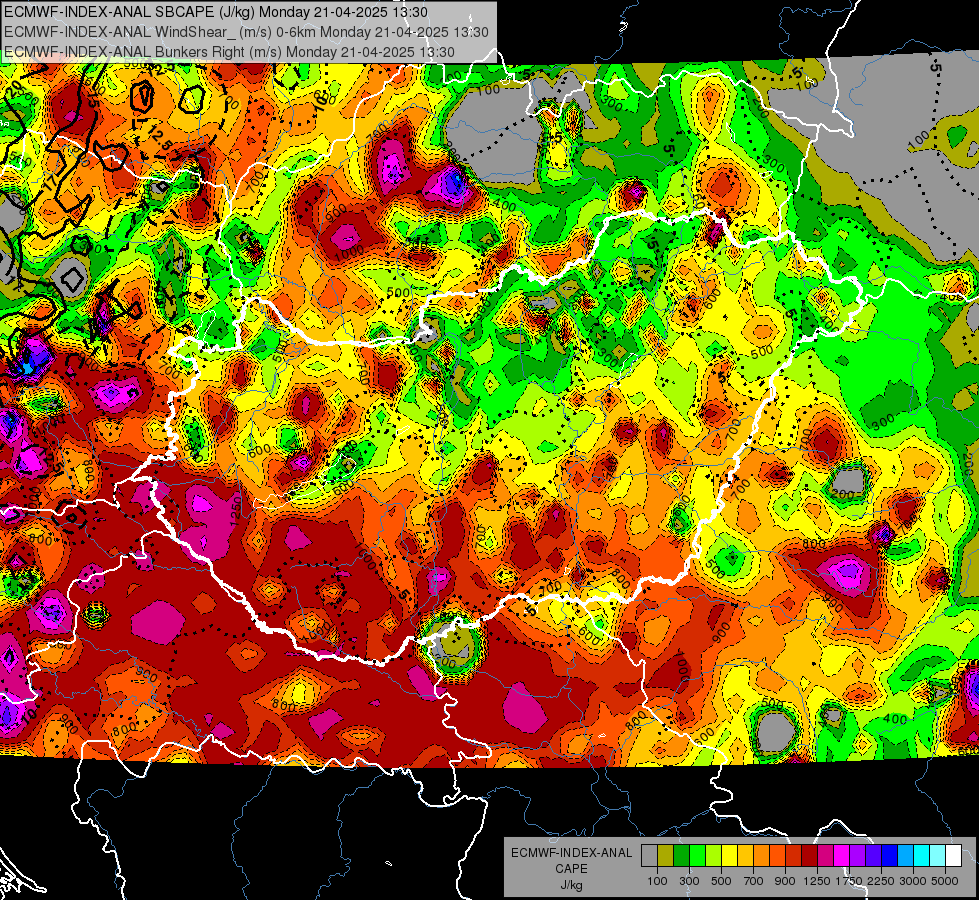Click the J/kg unit label in legend
The width and height of the screenshot is (979, 900).
pos(571,885)
